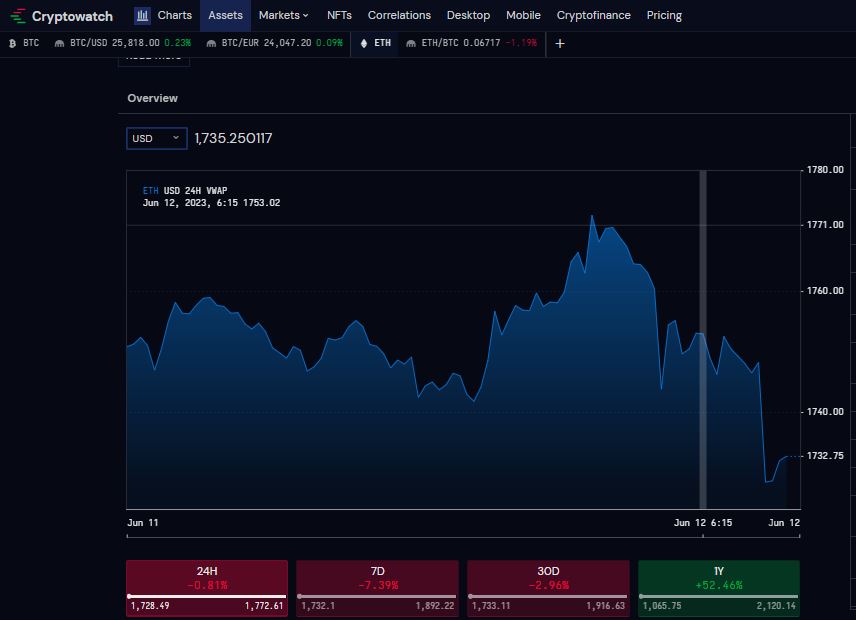Click the Jun 11 date label
Viewport: 856px width, 620px height.
click(x=143, y=523)
